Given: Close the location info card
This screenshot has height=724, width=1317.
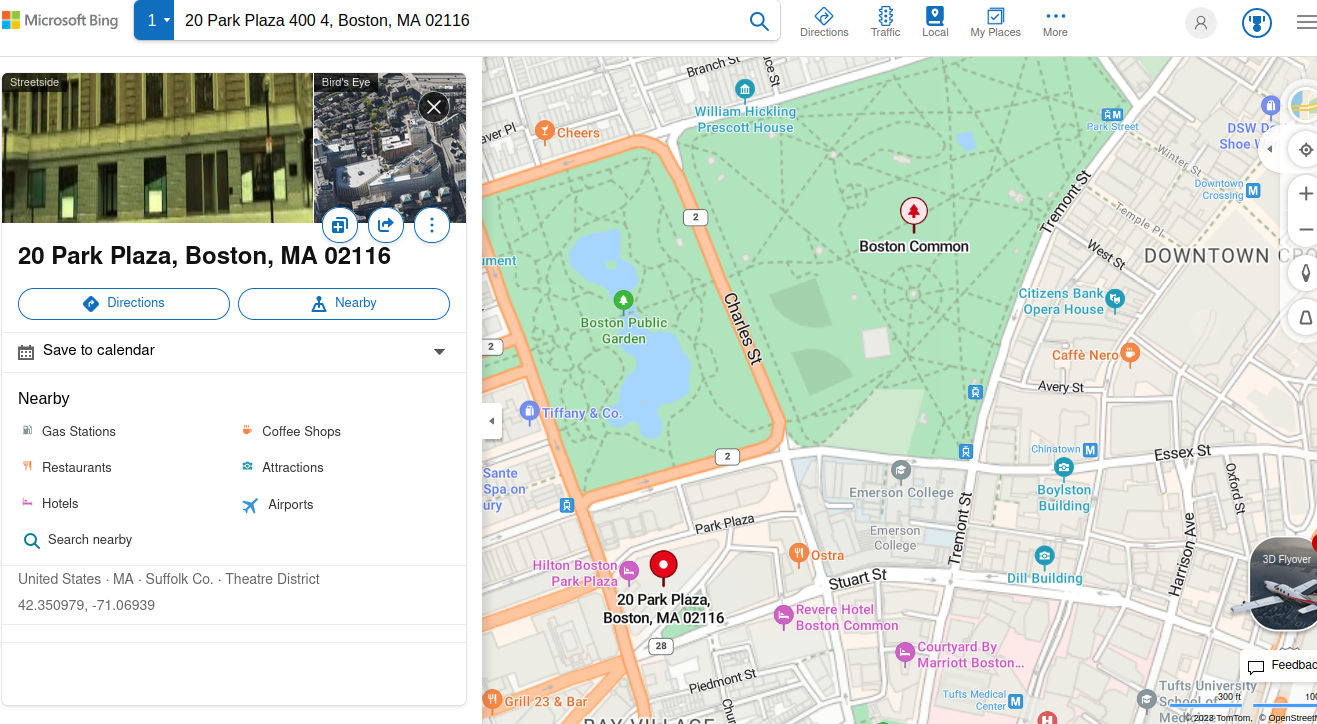Looking at the screenshot, I should (433, 107).
